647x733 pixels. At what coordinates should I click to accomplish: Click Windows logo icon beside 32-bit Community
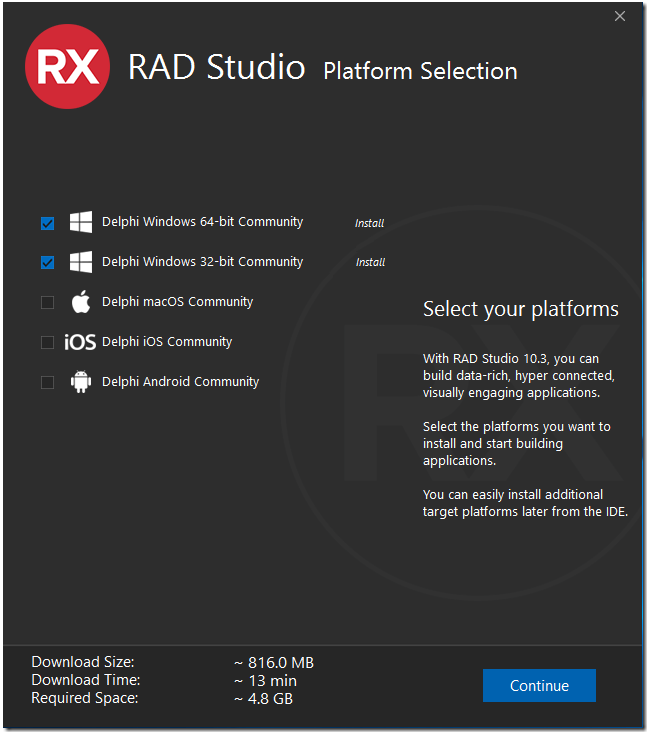(x=81, y=262)
